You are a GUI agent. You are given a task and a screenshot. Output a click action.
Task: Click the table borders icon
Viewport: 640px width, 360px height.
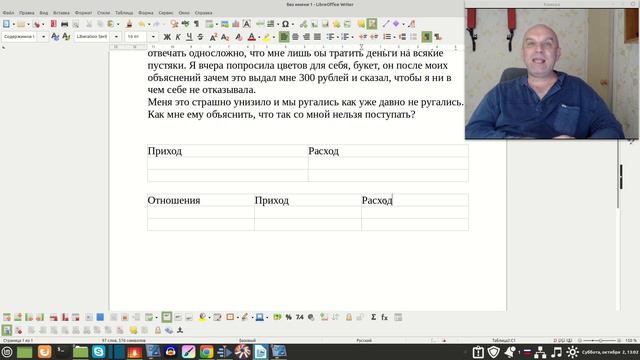tap(230, 317)
